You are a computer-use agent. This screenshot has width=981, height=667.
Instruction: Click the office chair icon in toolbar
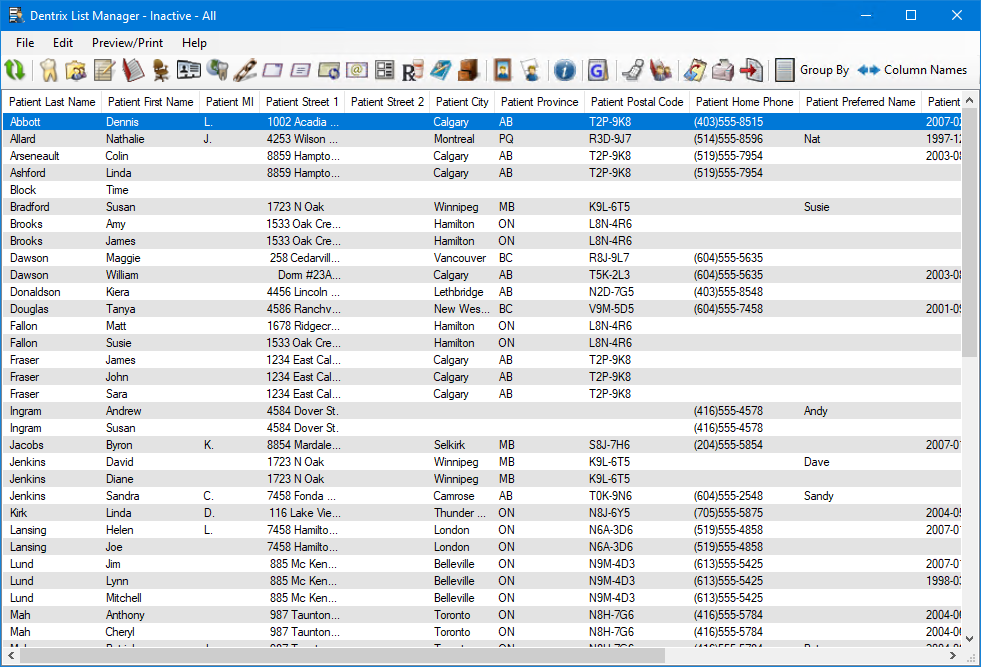click(x=160, y=70)
